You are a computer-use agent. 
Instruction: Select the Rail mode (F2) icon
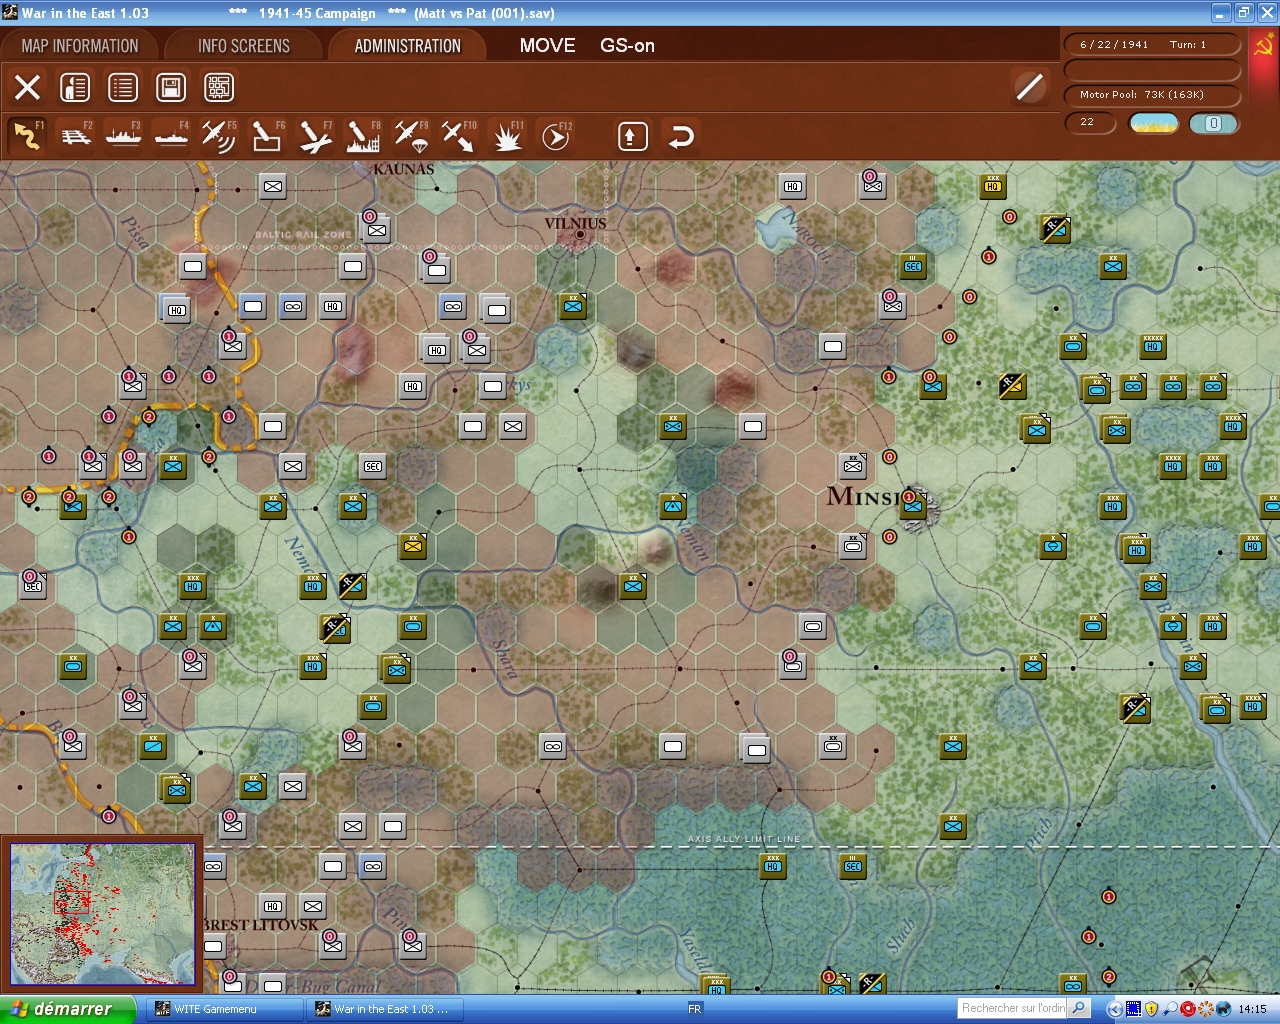click(x=76, y=136)
